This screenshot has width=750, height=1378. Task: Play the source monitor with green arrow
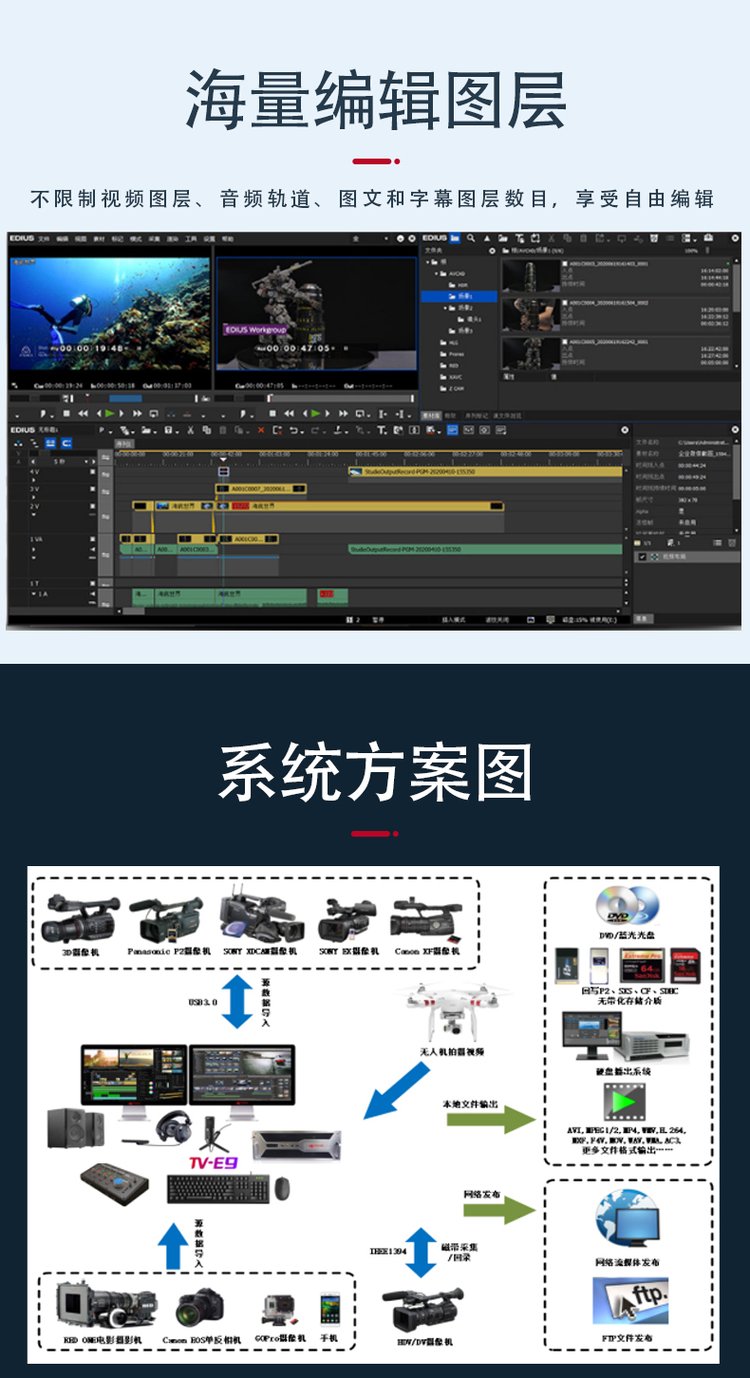pyautogui.click(x=110, y=414)
